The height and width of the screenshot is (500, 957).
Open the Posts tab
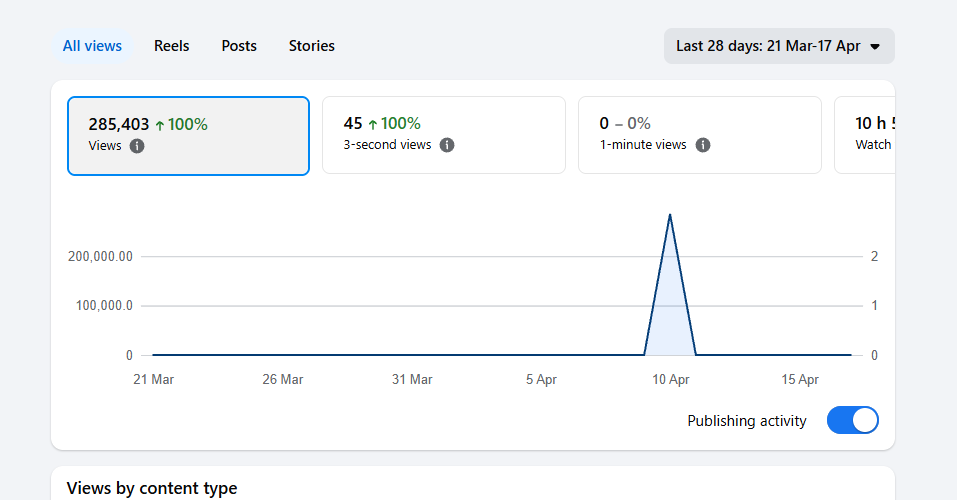239,46
